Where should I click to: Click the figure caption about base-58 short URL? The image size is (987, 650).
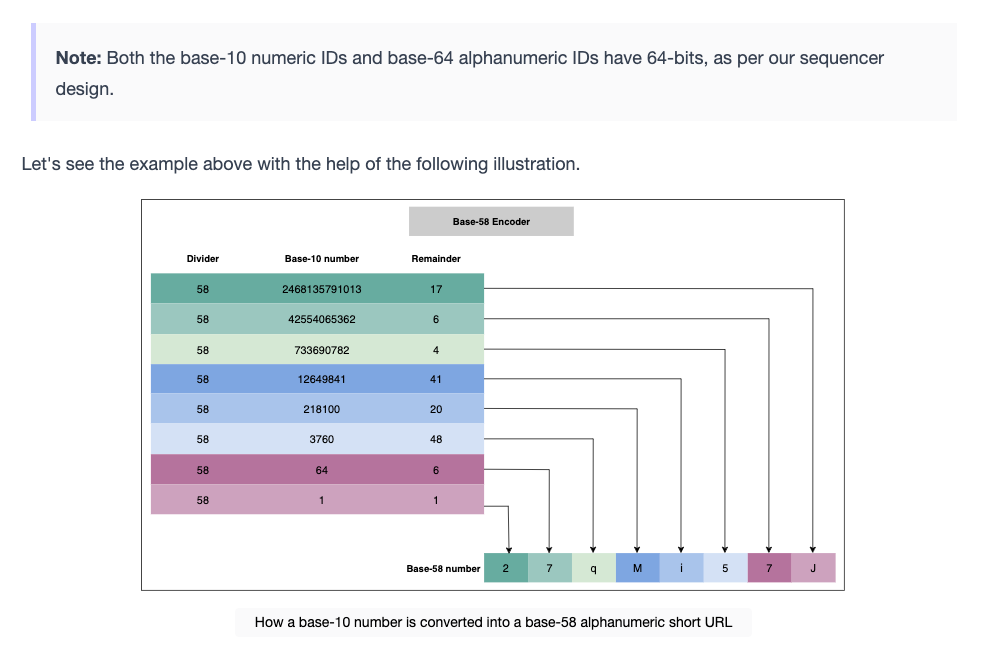point(494,622)
